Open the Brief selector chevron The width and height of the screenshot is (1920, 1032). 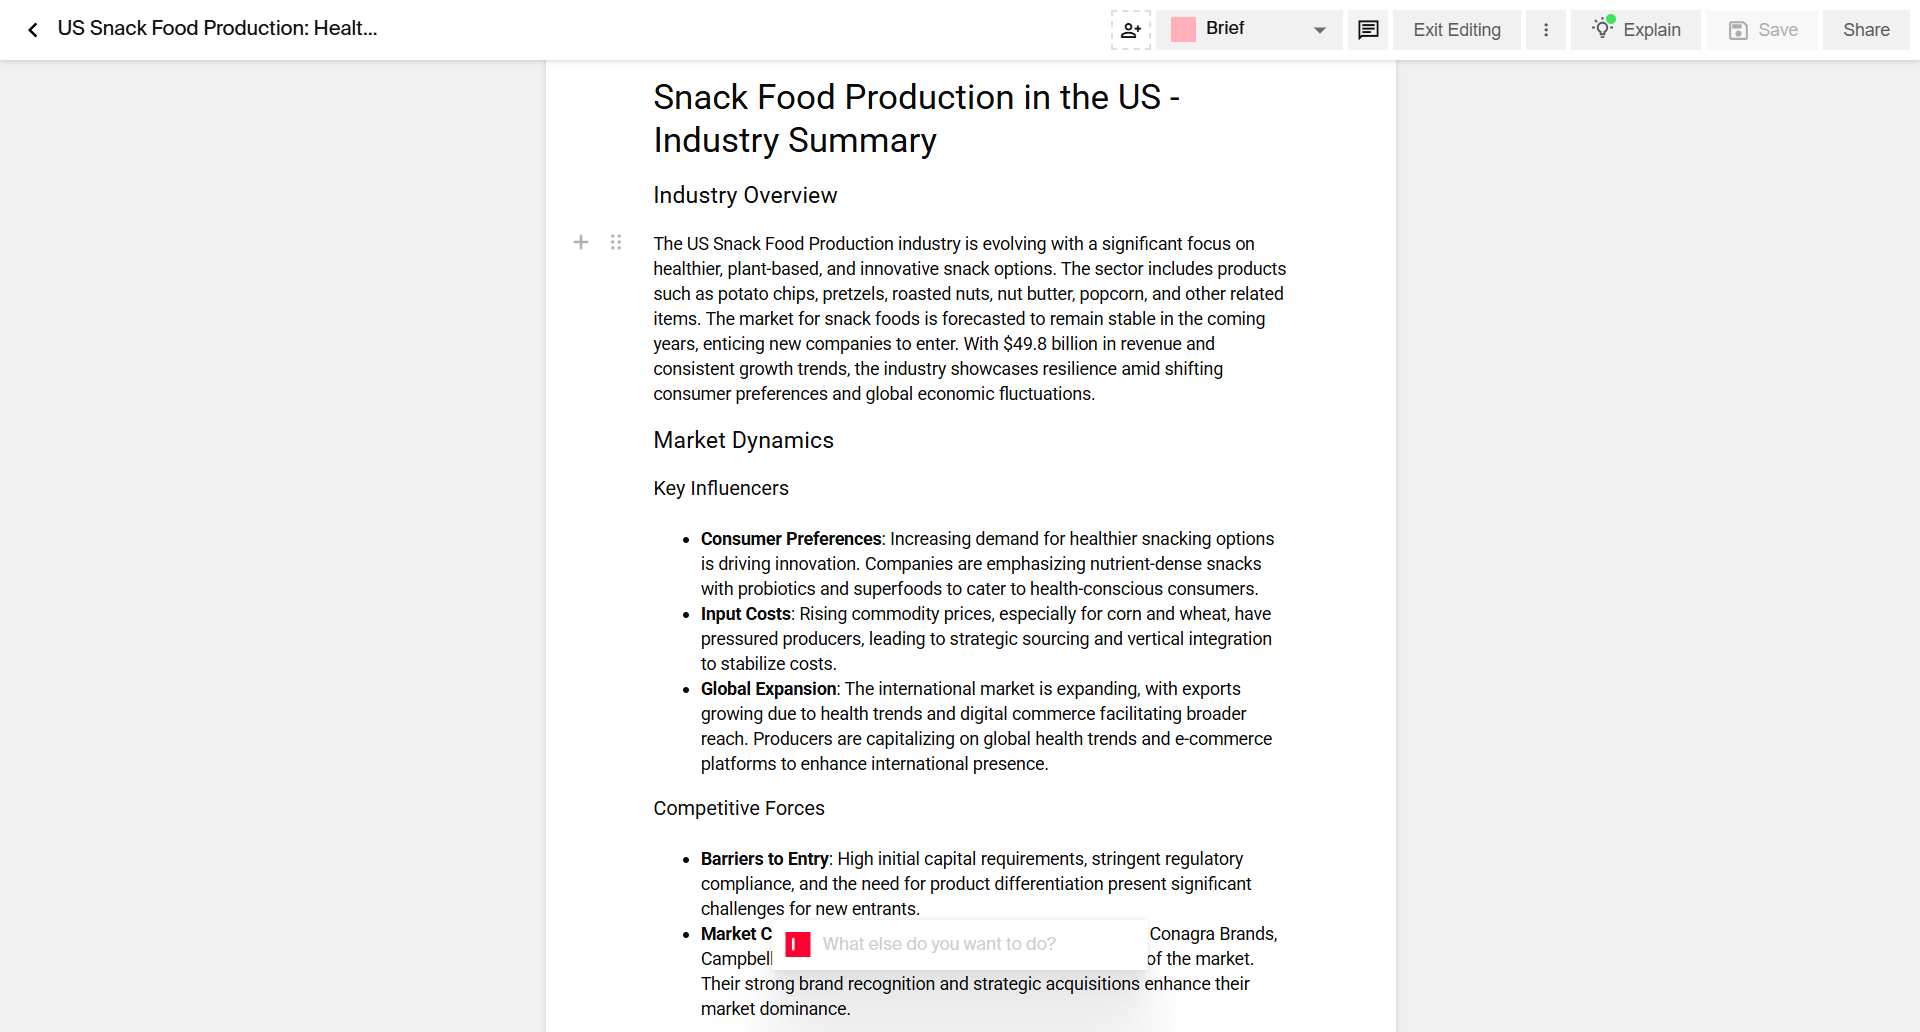pos(1319,29)
